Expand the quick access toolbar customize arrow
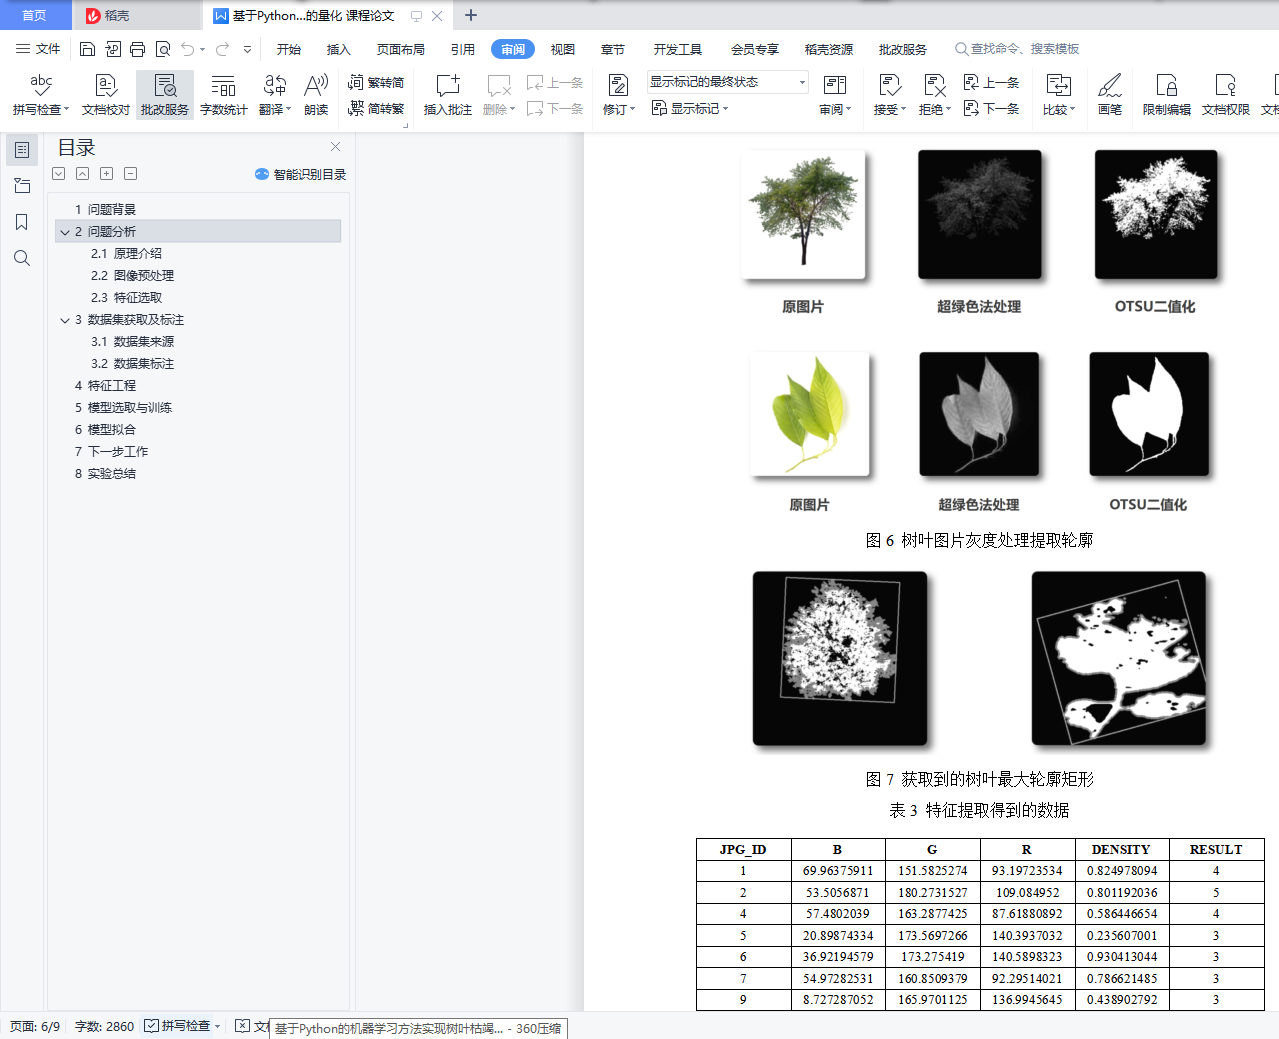This screenshot has height=1039, width=1279. point(247,49)
